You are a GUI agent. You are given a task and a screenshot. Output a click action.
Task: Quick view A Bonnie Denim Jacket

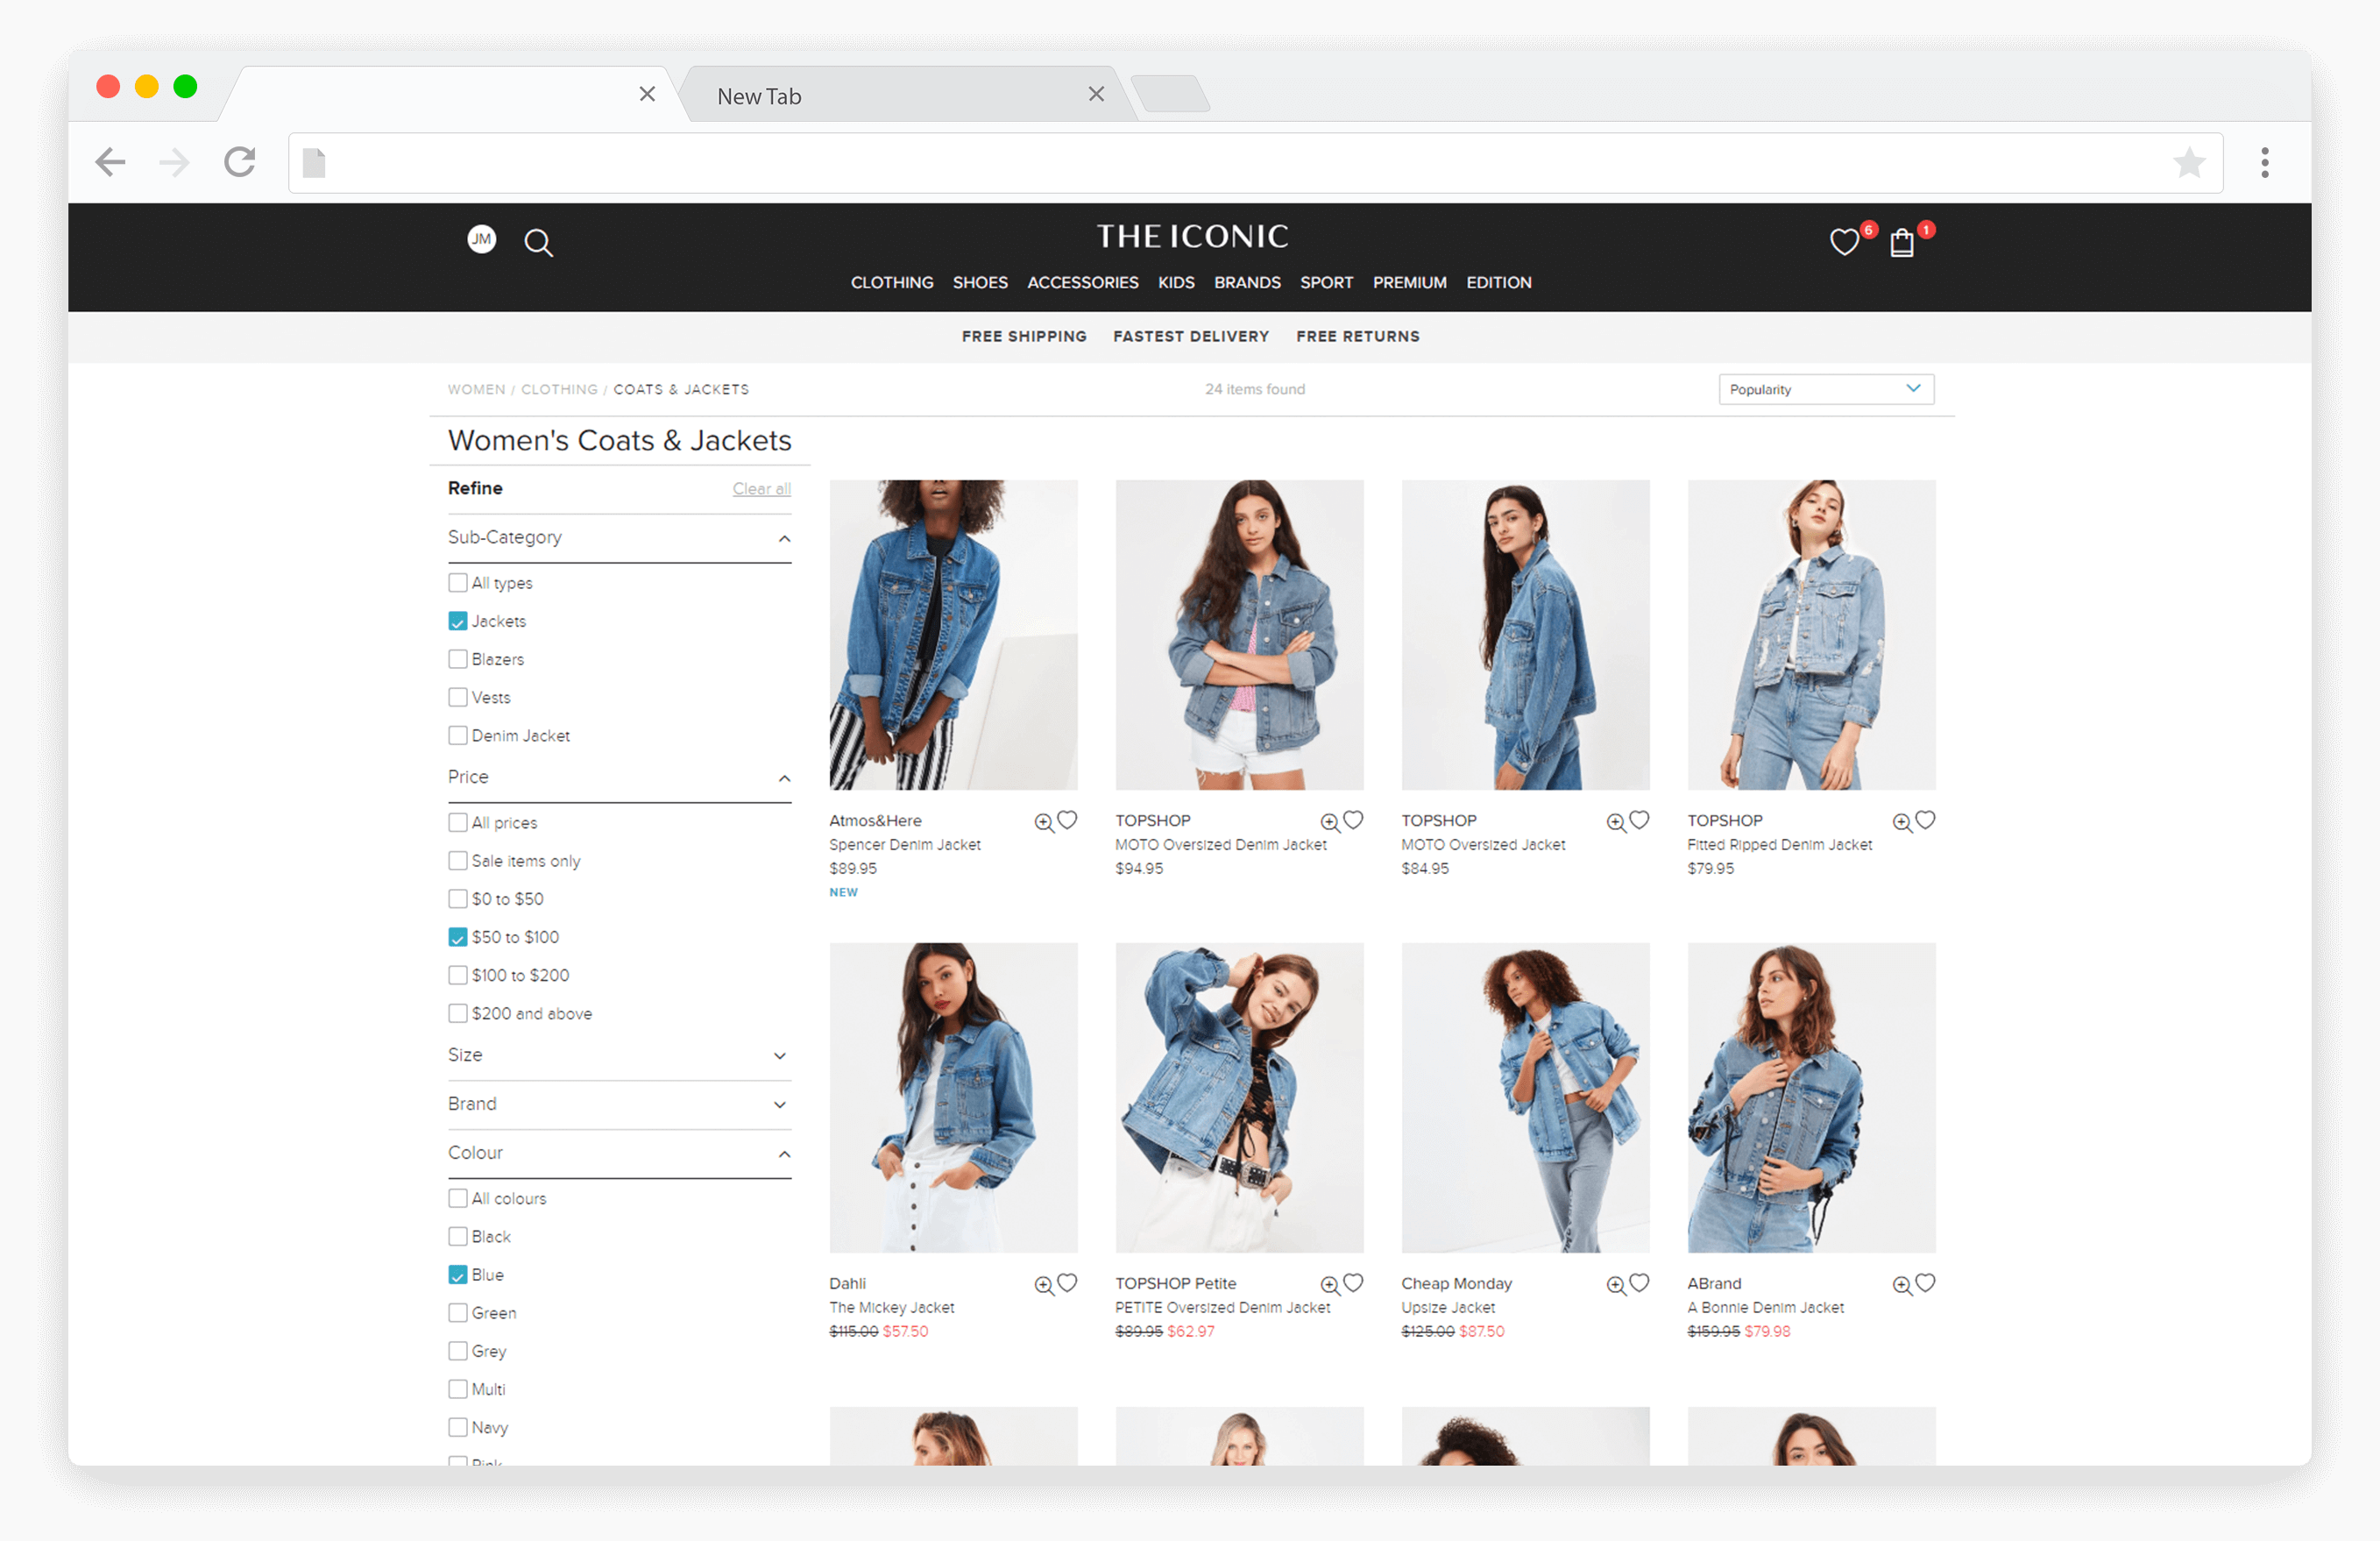coord(1902,1285)
